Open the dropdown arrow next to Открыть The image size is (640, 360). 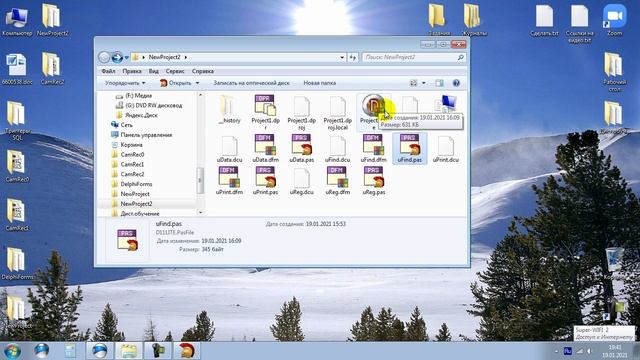point(198,83)
